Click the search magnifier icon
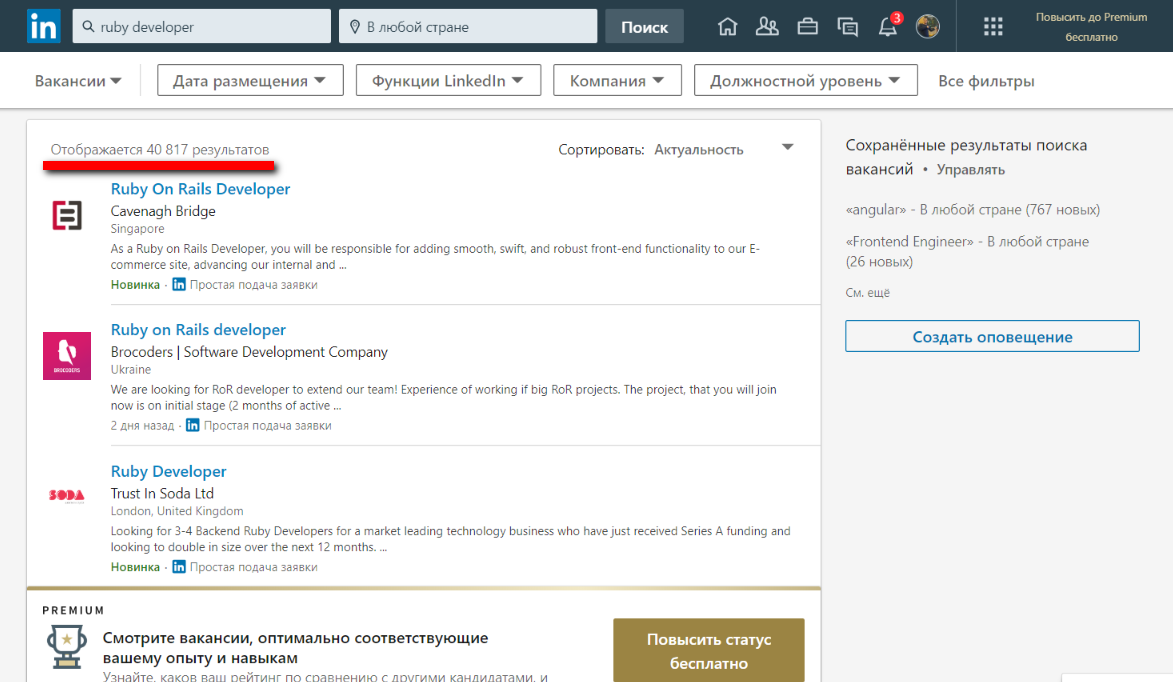The height and width of the screenshot is (682, 1173). coord(88,27)
